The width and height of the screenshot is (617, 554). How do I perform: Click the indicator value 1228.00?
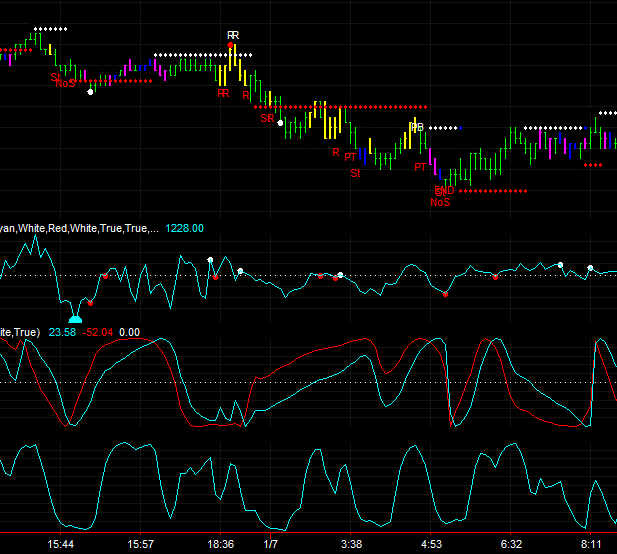click(184, 228)
